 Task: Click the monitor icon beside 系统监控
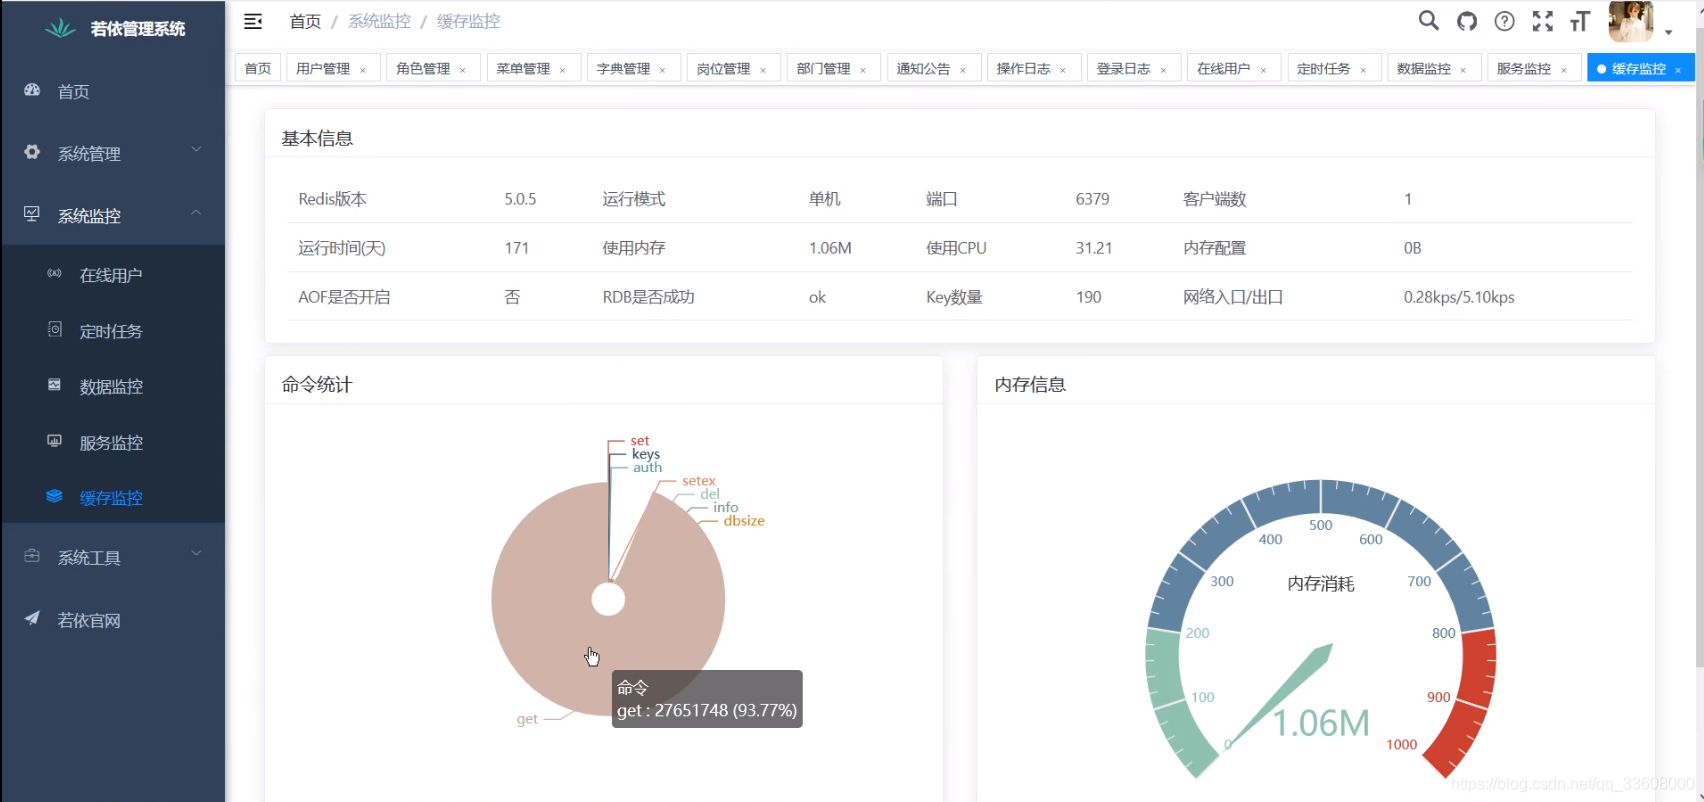click(x=32, y=214)
